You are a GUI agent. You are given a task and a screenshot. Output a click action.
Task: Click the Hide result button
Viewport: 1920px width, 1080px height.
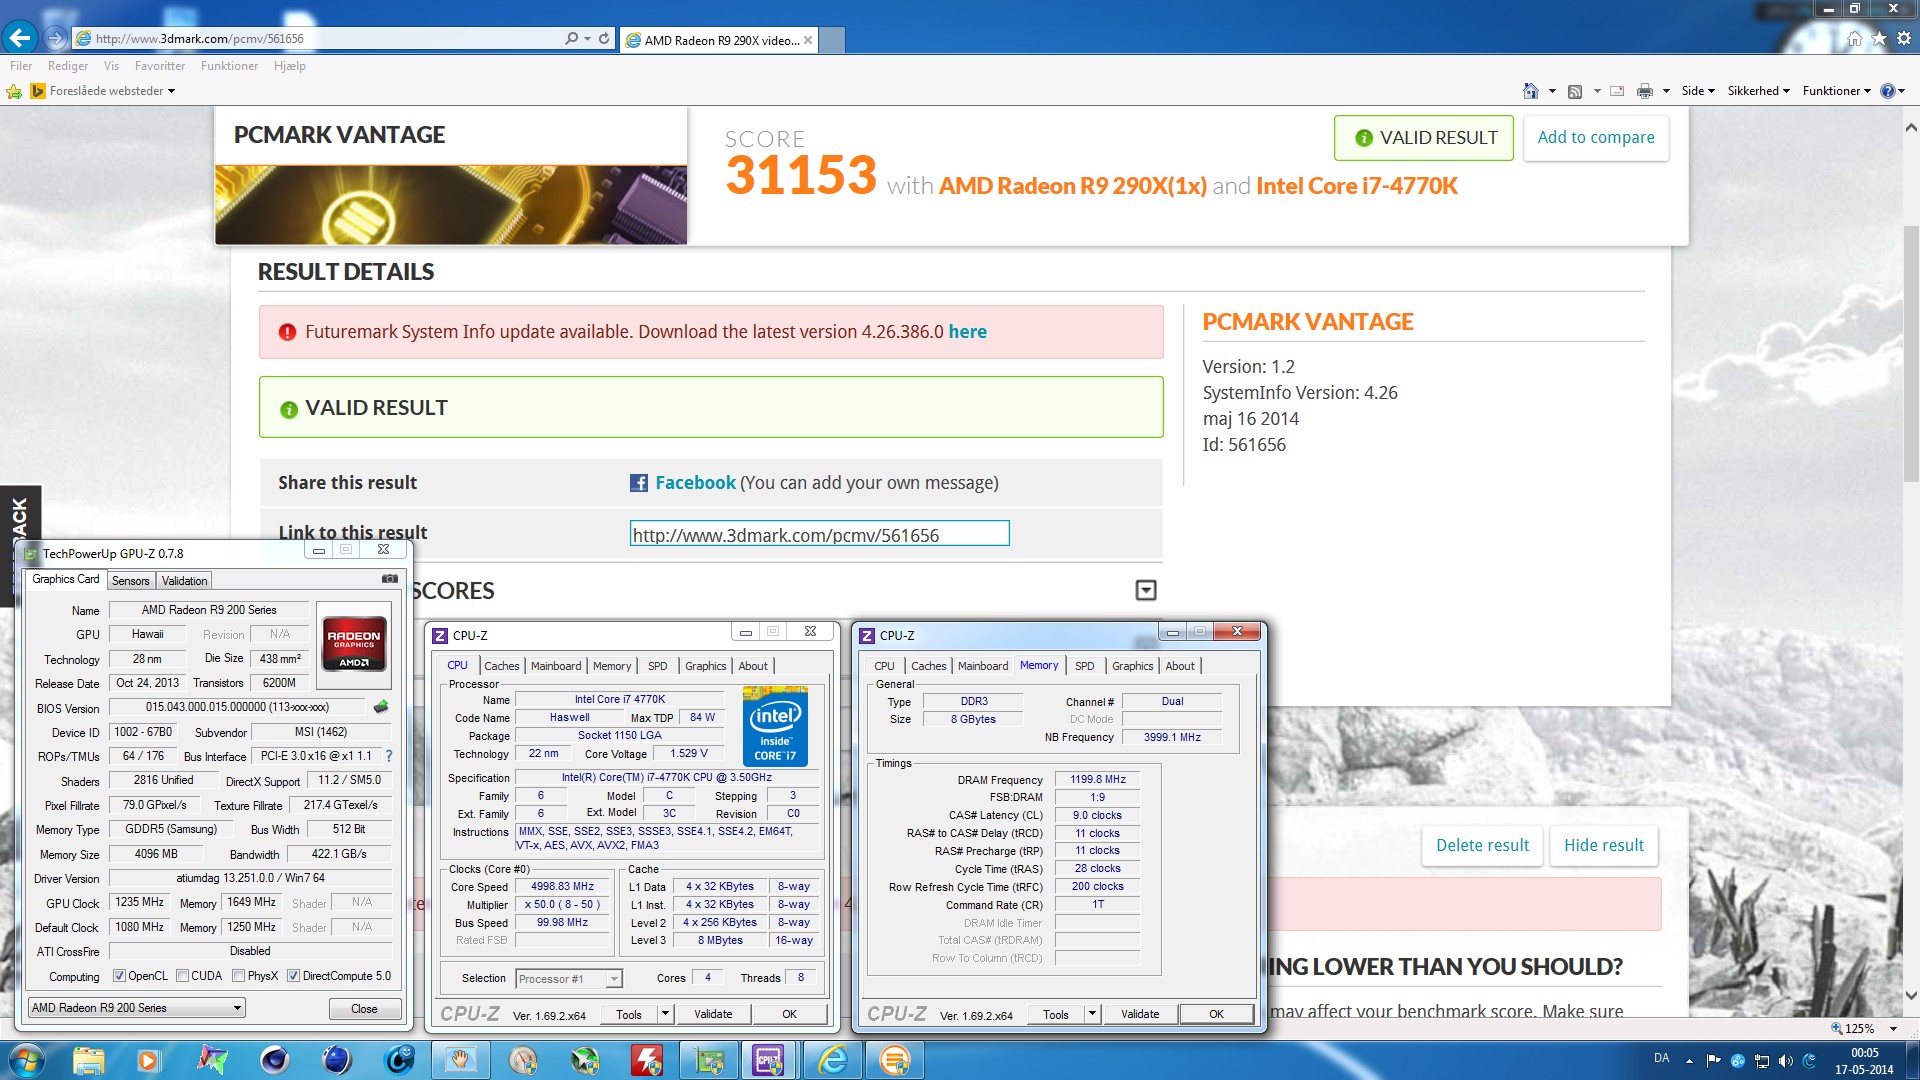click(1604, 846)
